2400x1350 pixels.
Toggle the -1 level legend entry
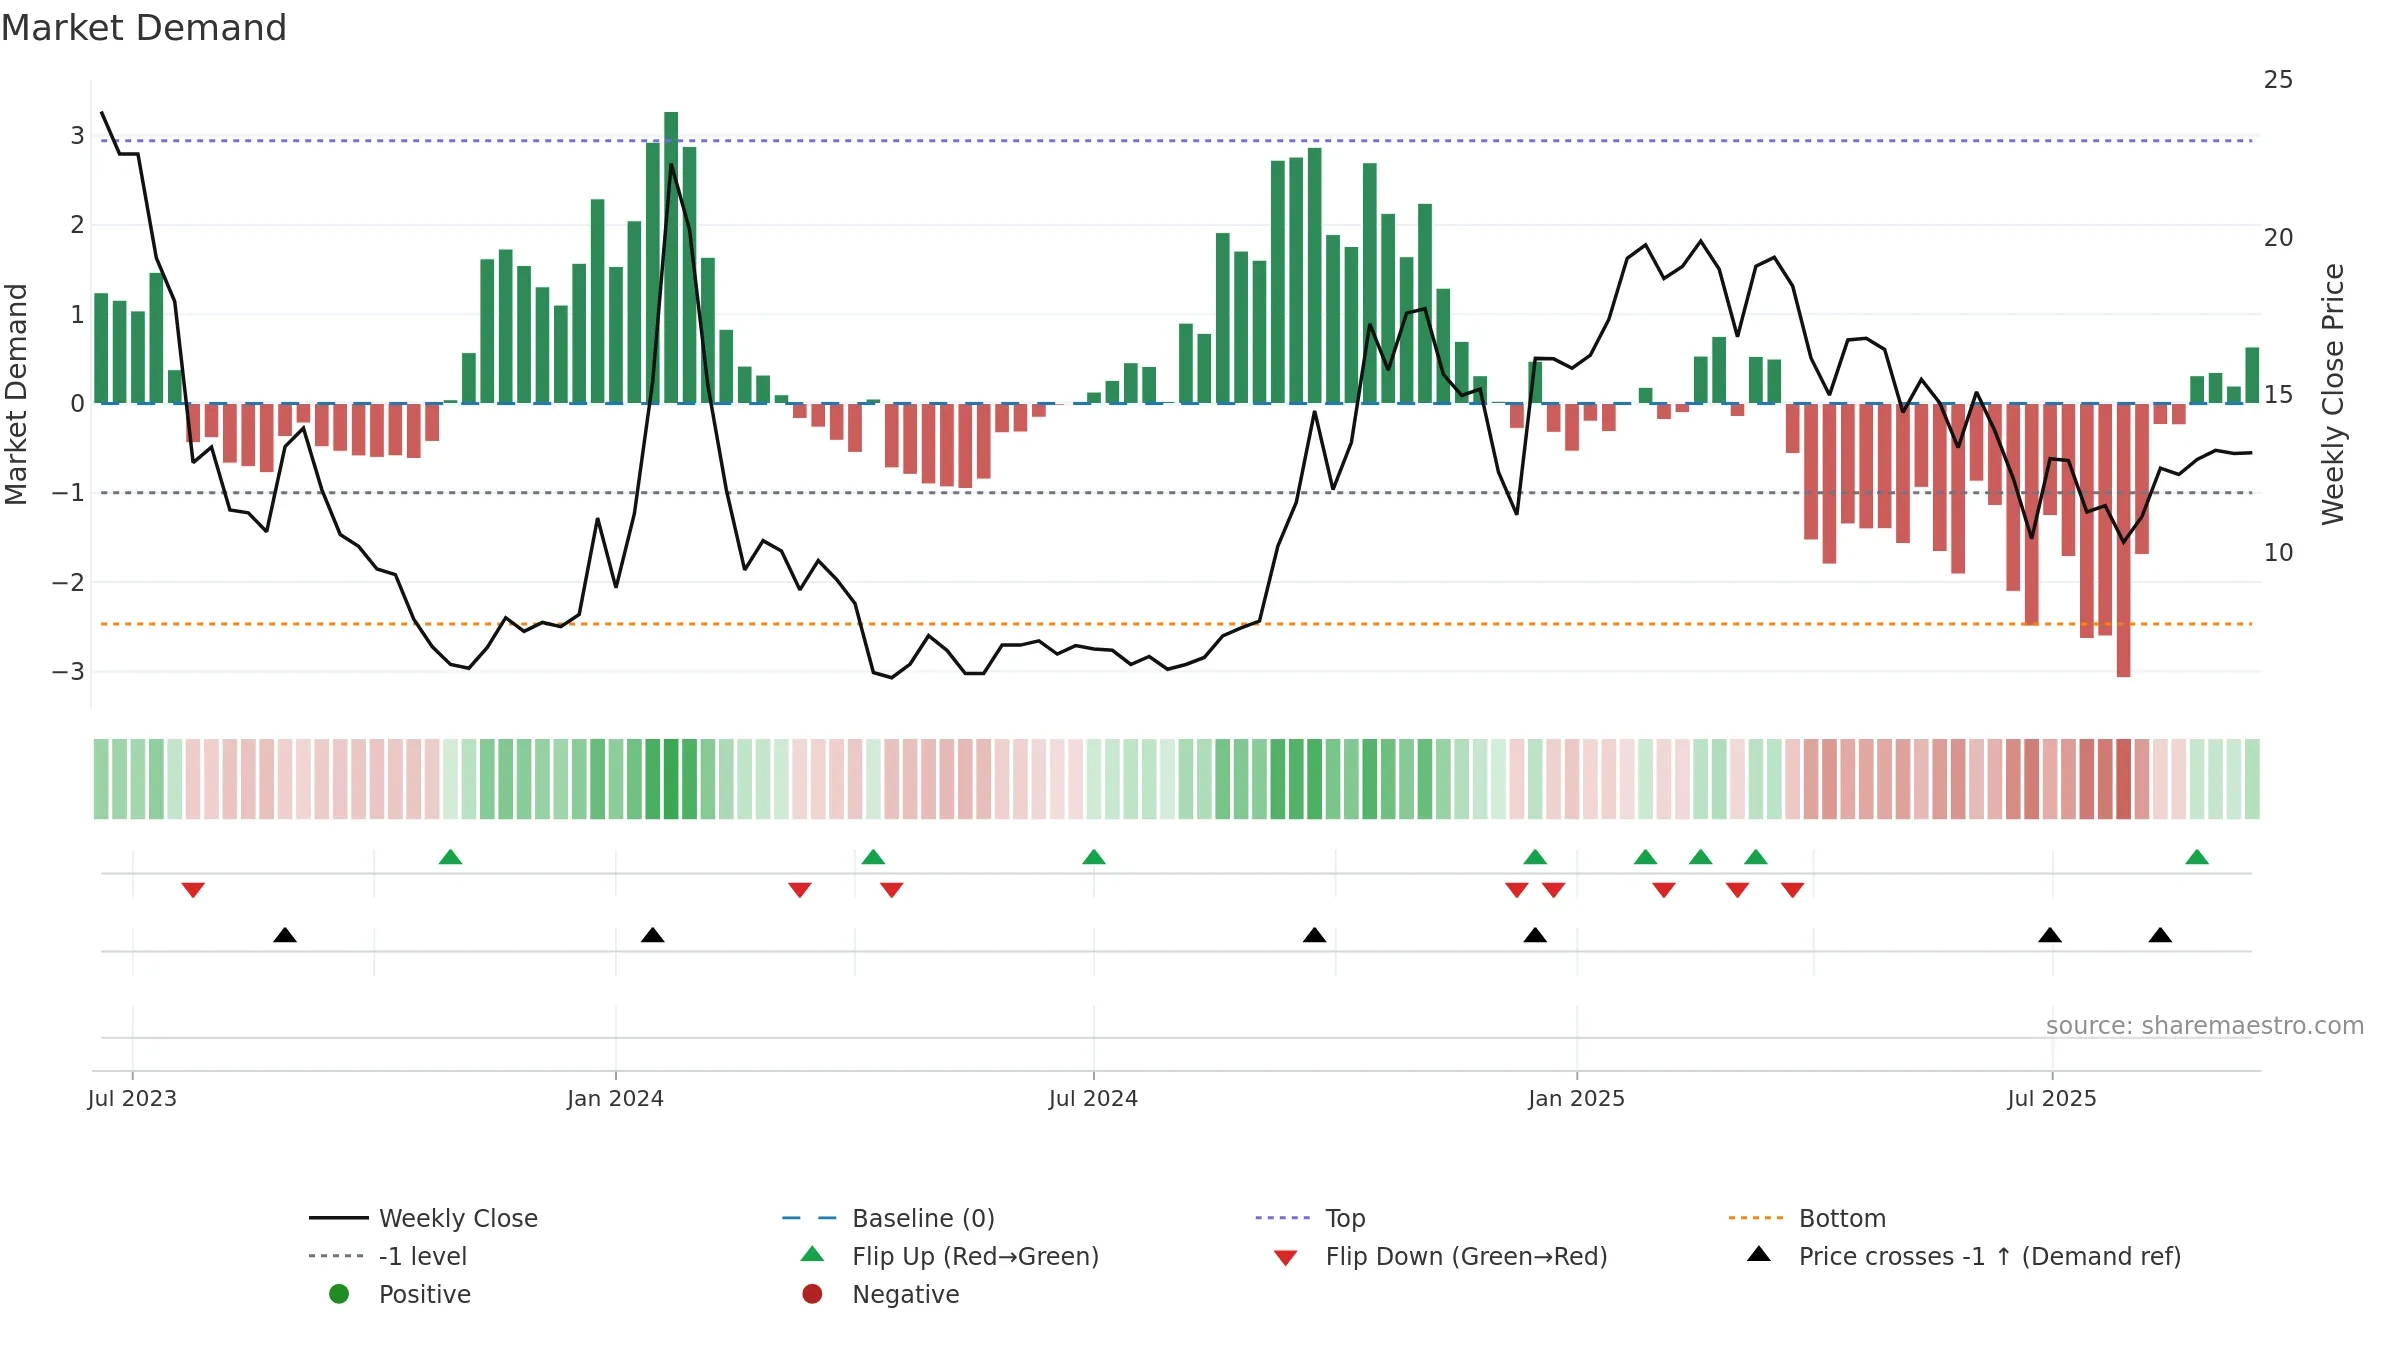[388, 1256]
